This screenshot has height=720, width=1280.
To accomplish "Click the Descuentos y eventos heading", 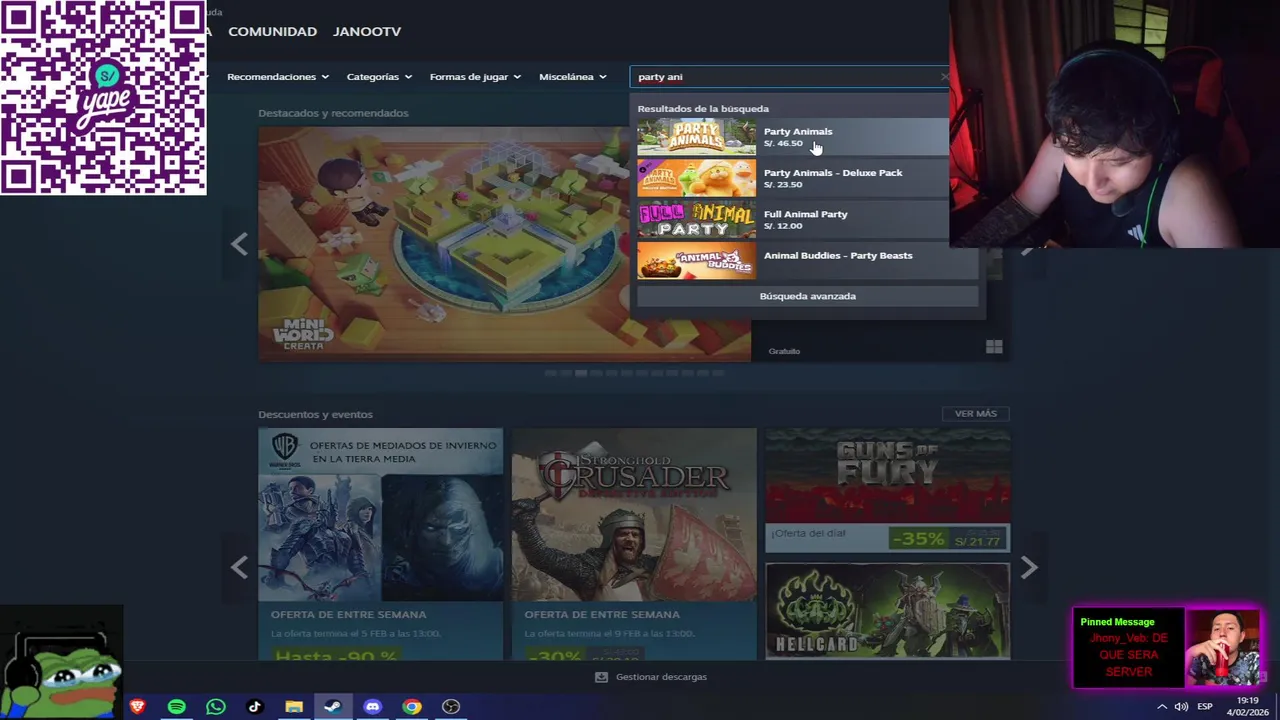I will click(x=315, y=414).
